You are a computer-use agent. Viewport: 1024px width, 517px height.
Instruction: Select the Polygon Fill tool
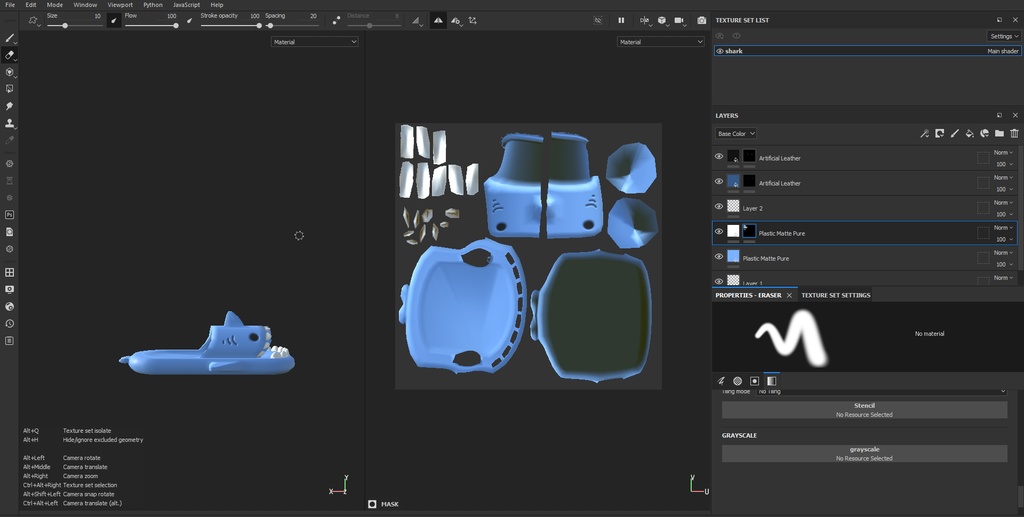coord(10,89)
